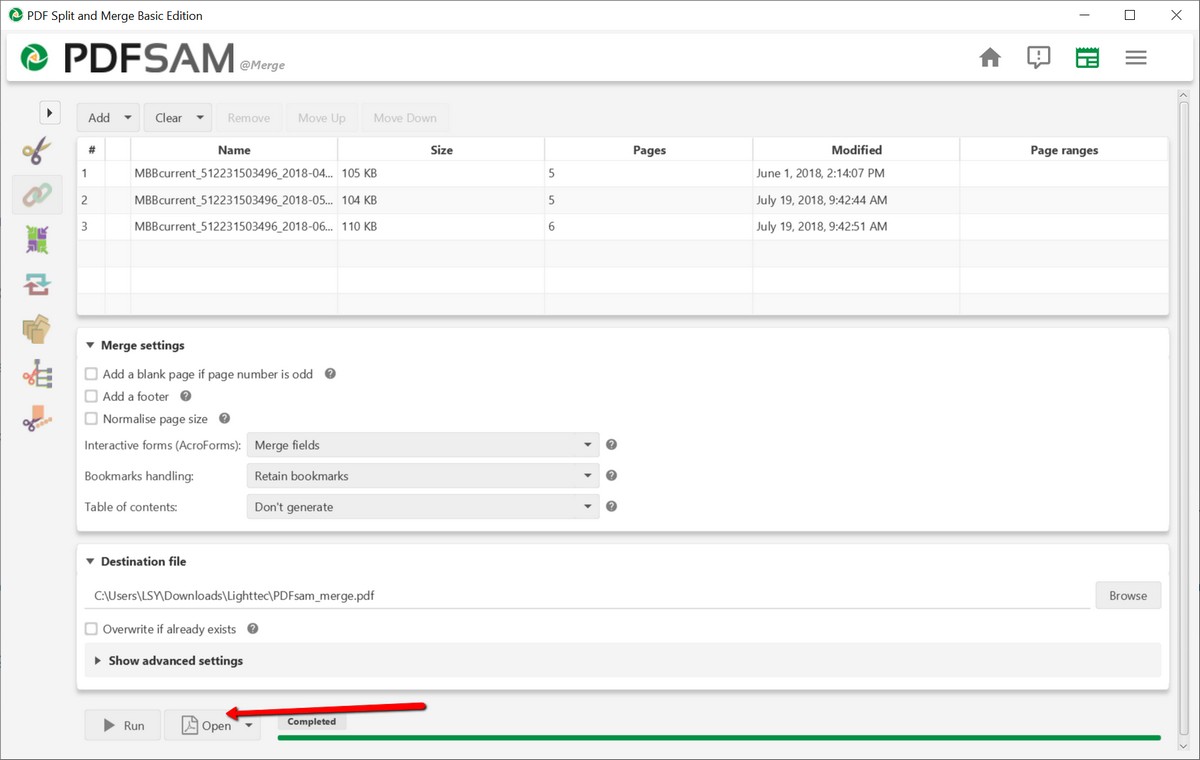Viewport: 1200px width, 760px height.
Task: Enable 'Add a blank page if page number is odd'
Action: 92,374
